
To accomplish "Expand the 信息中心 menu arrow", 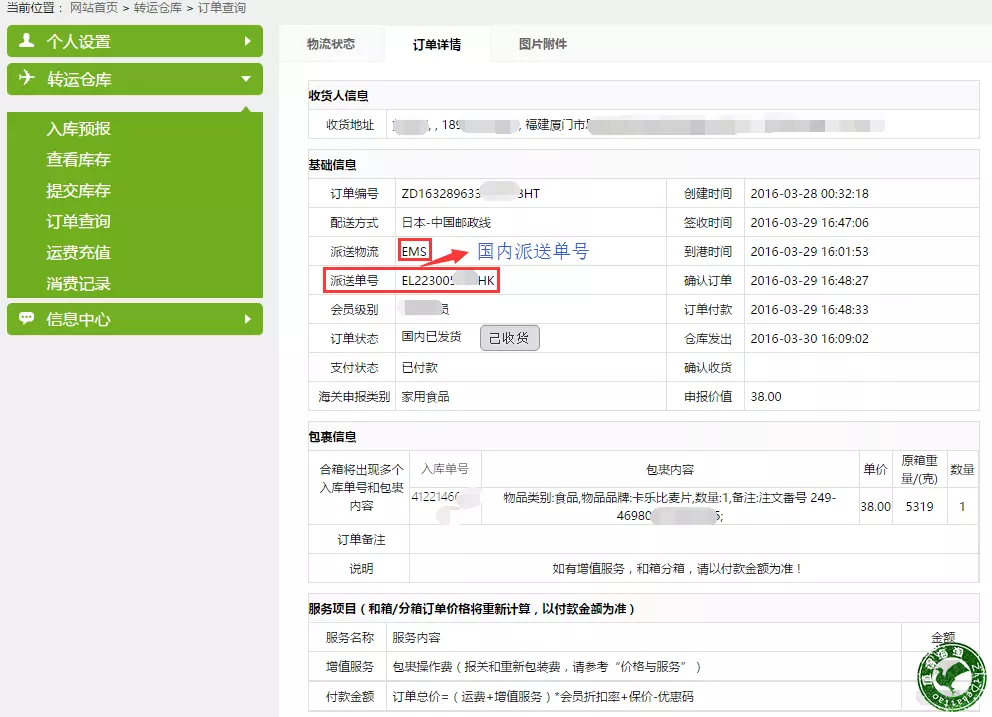I will (x=247, y=319).
